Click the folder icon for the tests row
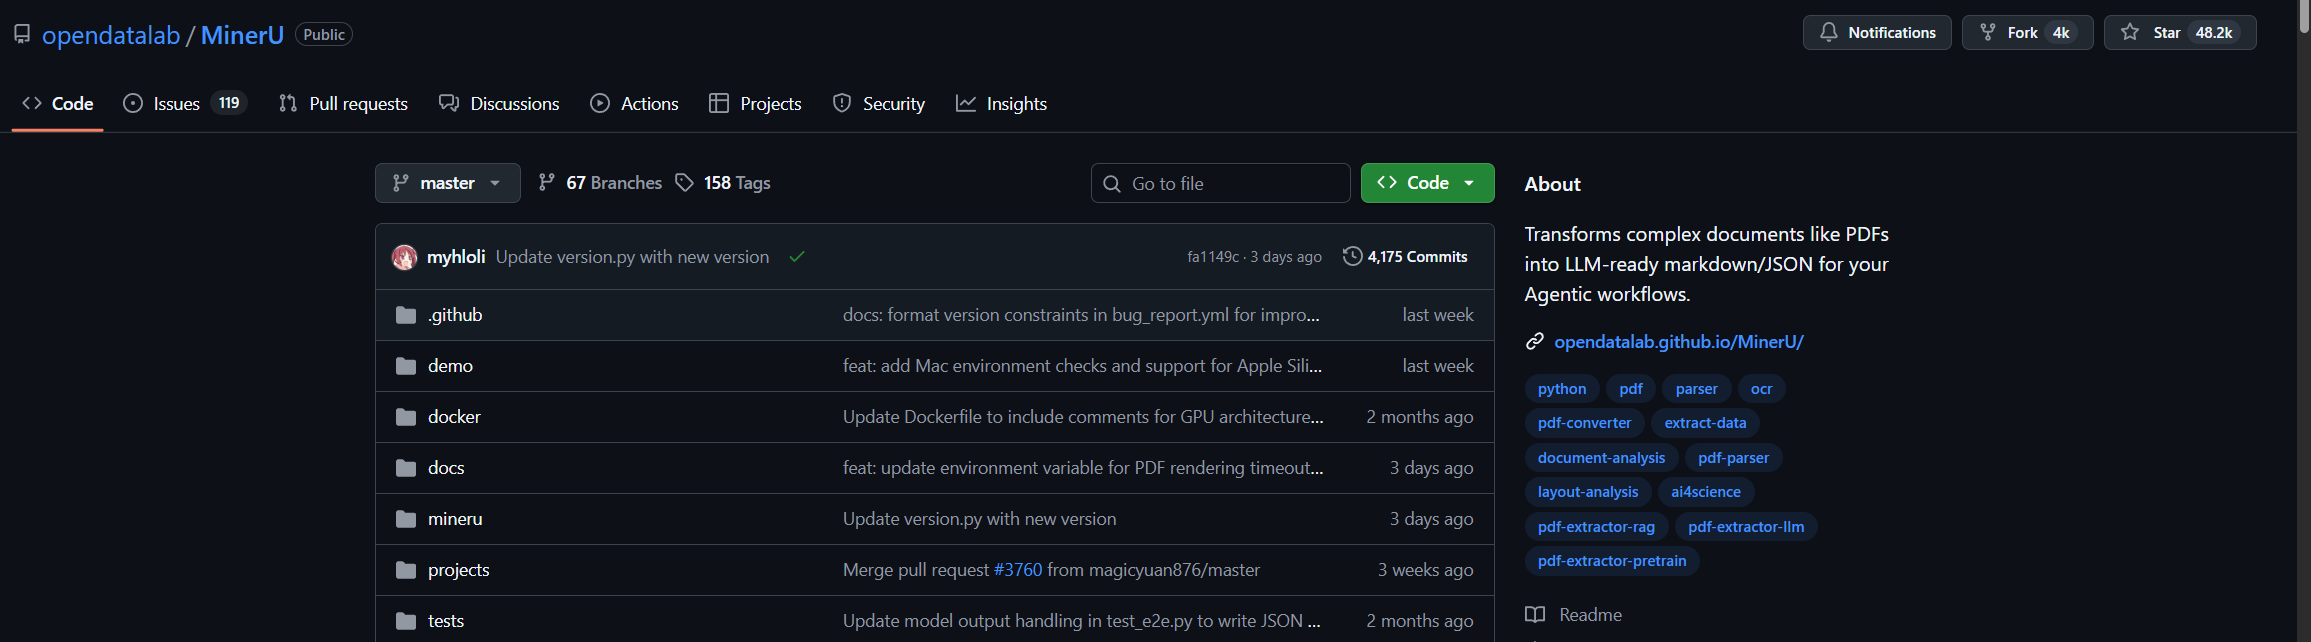 (406, 621)
